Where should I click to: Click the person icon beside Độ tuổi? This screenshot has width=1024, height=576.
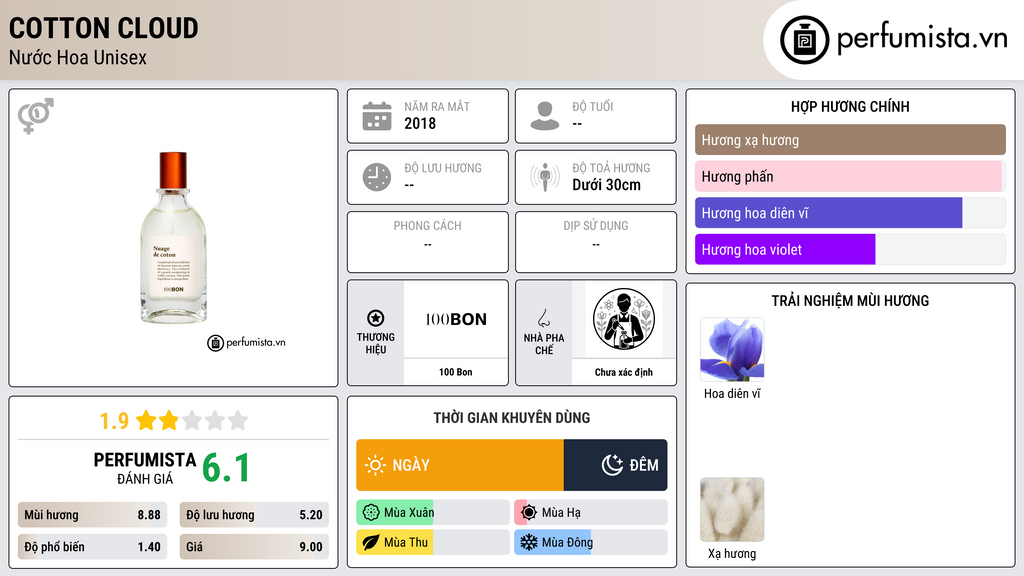pyautogui.click(x=545, y=116)
